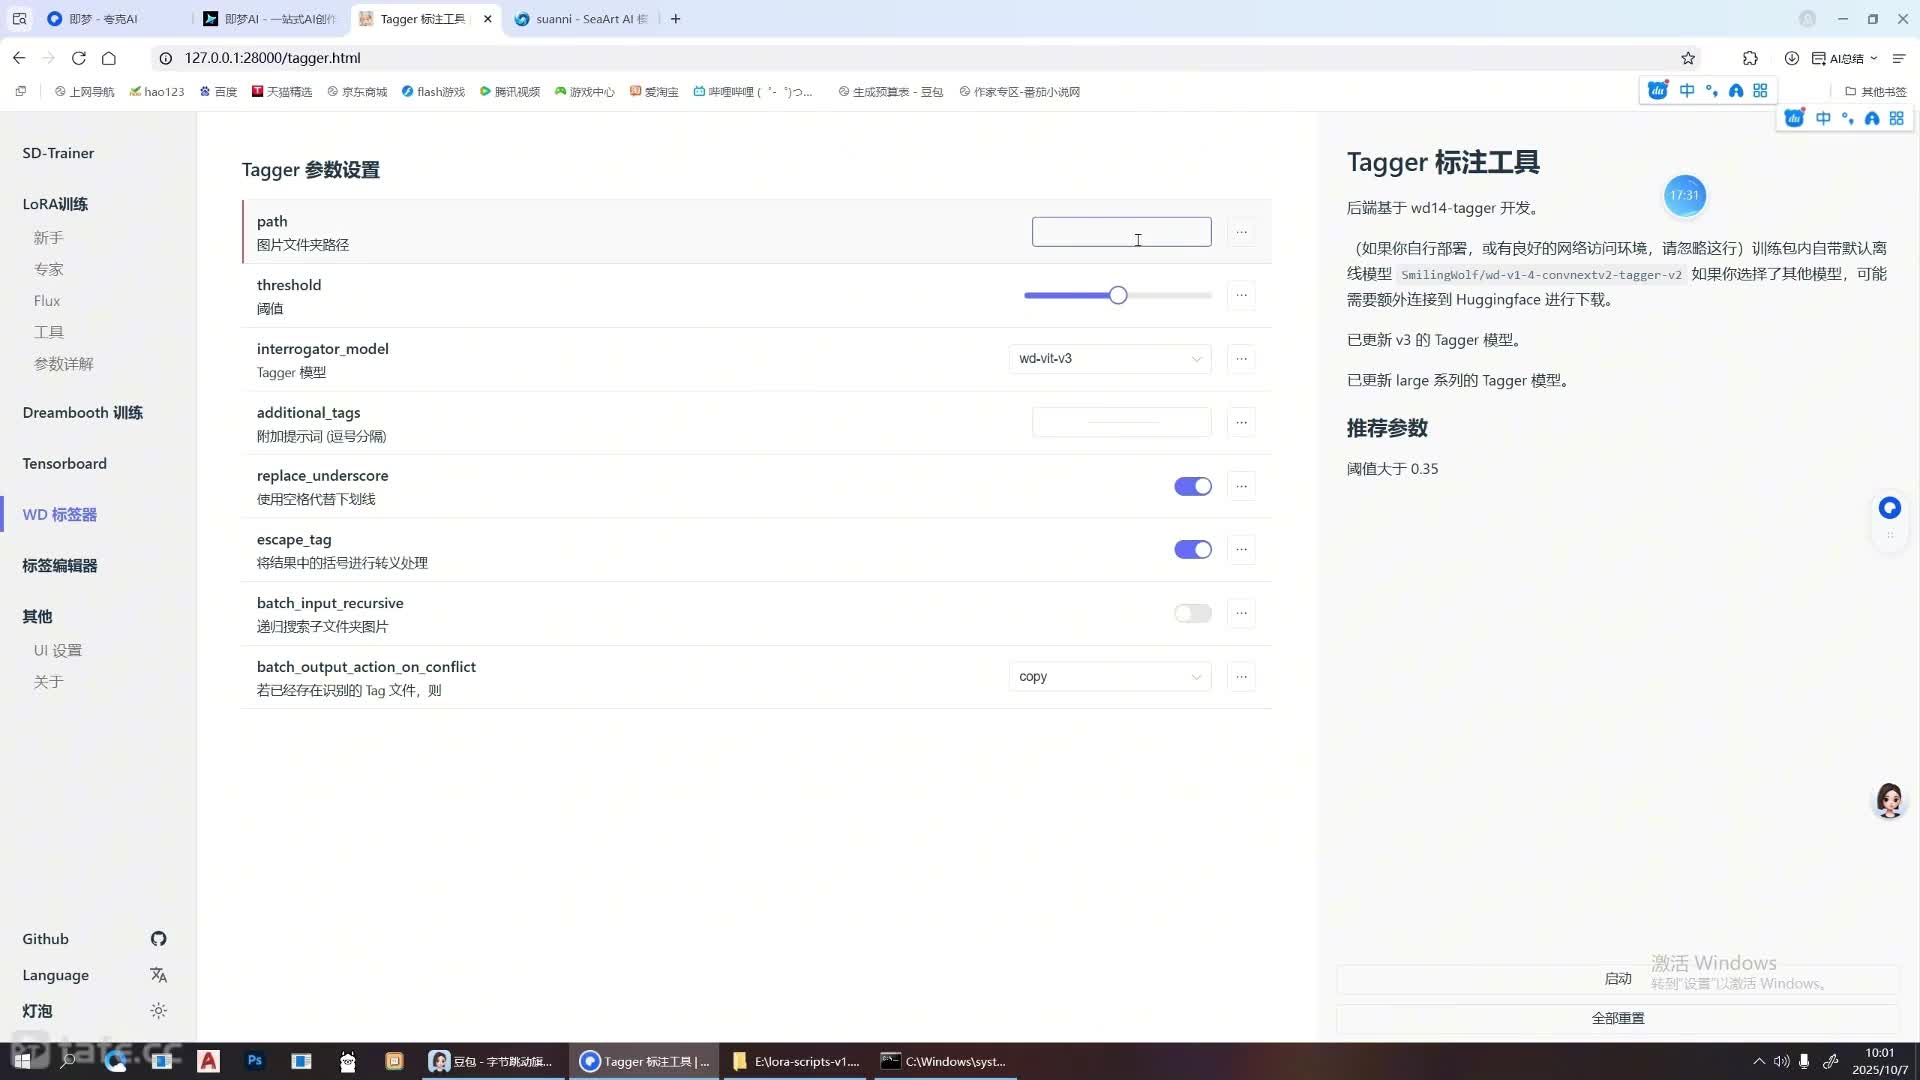
Task: Click the 启动 start button
Action: point(1617,979)
